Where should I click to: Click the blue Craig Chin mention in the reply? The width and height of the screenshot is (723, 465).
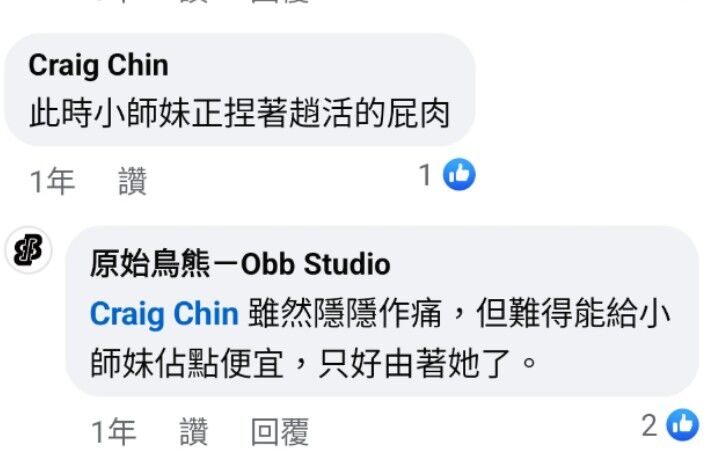[x=164, y=314]
